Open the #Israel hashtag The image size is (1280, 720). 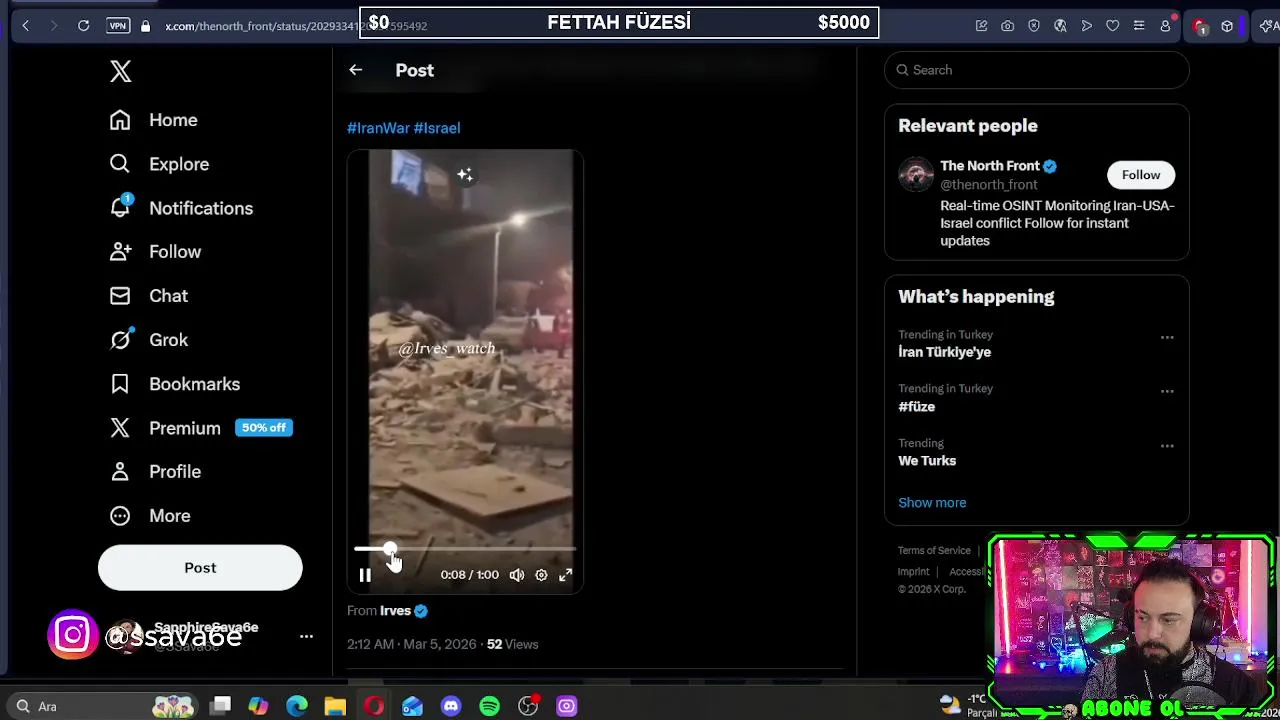pyautogui.click(x=437, y=128)
